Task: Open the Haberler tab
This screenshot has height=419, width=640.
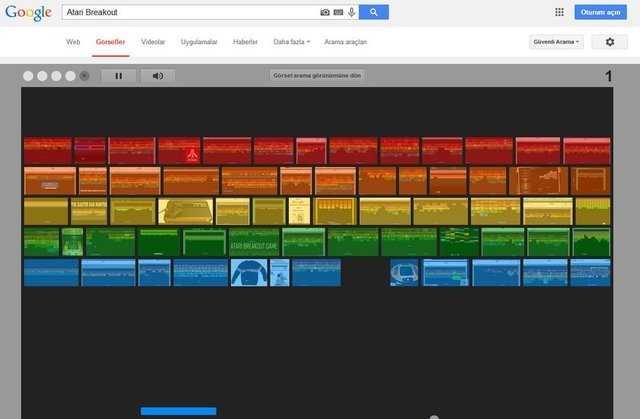Action: tap(245, 42)
